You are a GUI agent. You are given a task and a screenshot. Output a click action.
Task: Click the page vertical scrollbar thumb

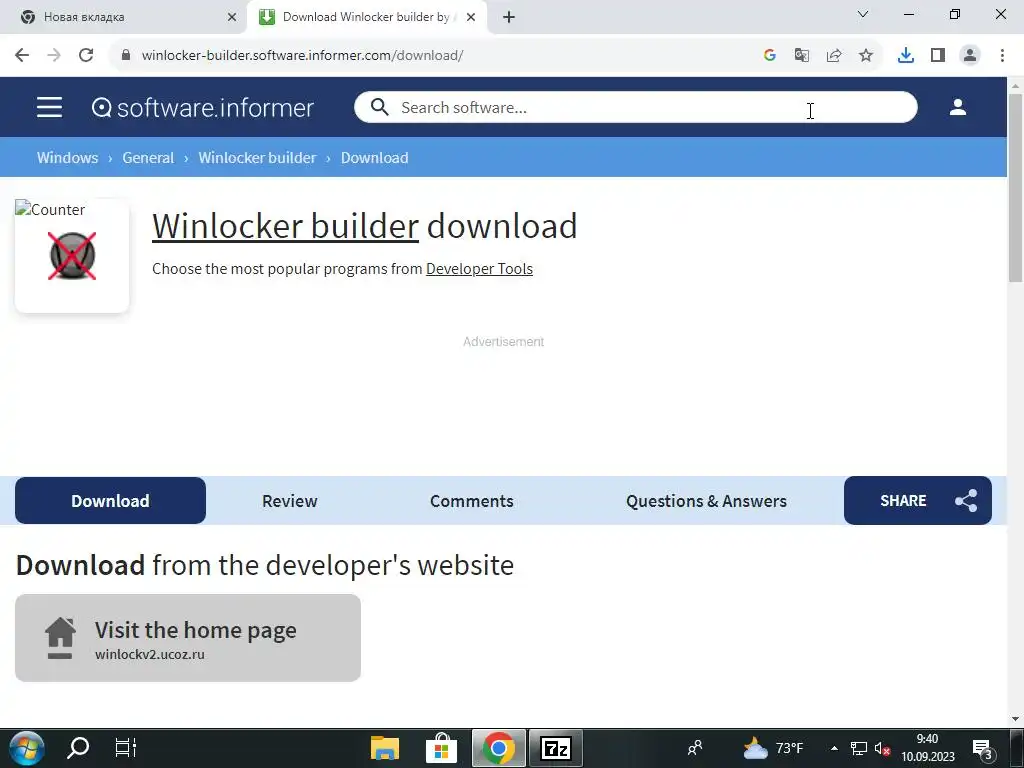point(1015,188)
